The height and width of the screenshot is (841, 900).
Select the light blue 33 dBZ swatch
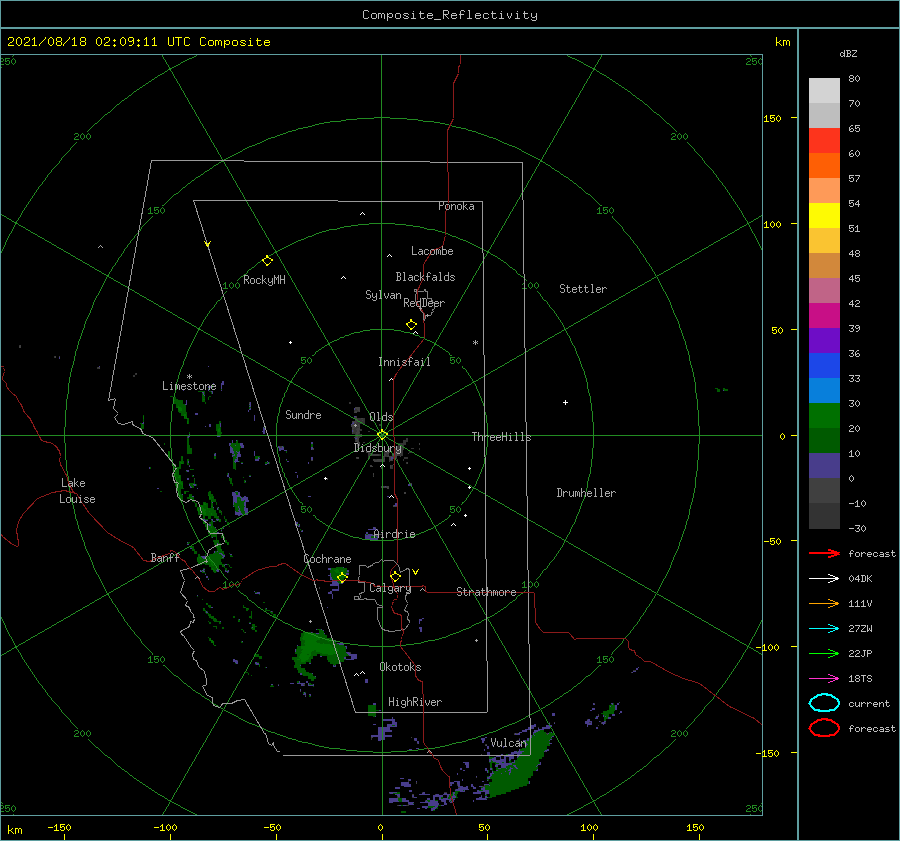click(x=824, y=390)
